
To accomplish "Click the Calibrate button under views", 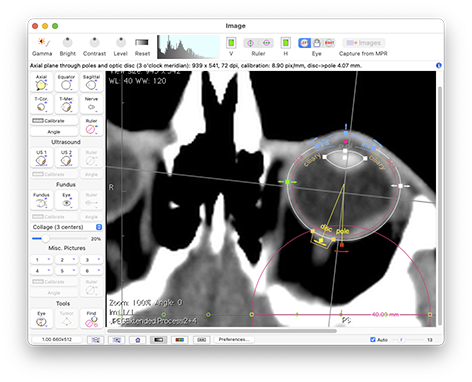I will click(x=54, y=121).
